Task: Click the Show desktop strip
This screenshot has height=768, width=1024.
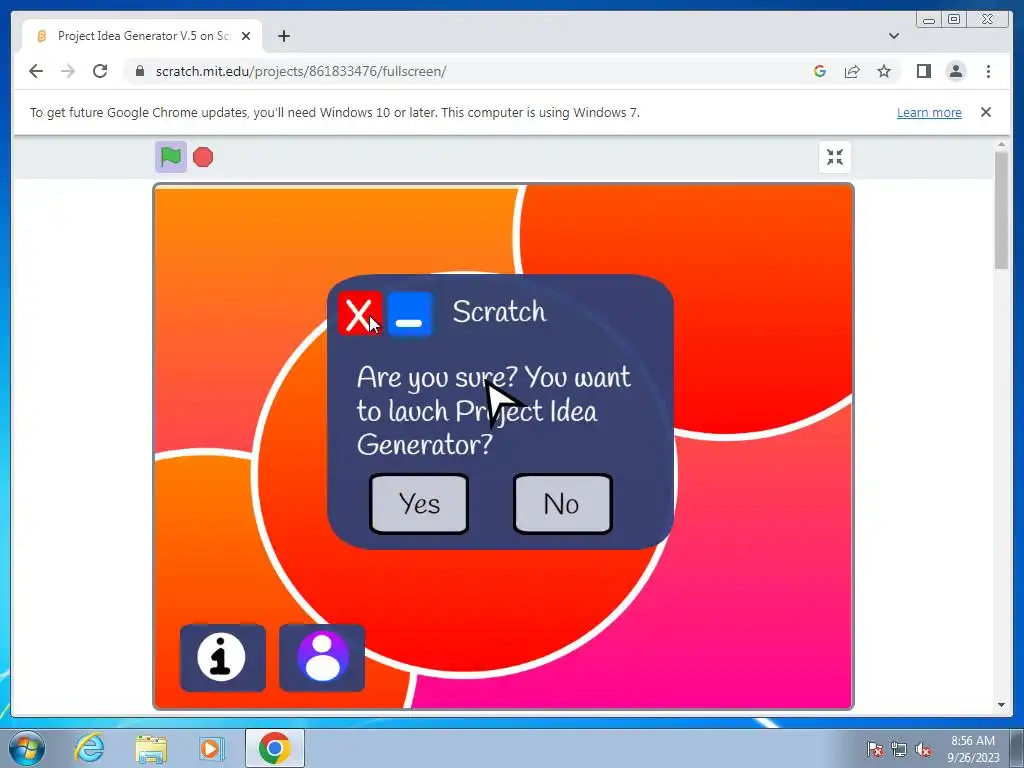Action: click(x=1017, y=748)
